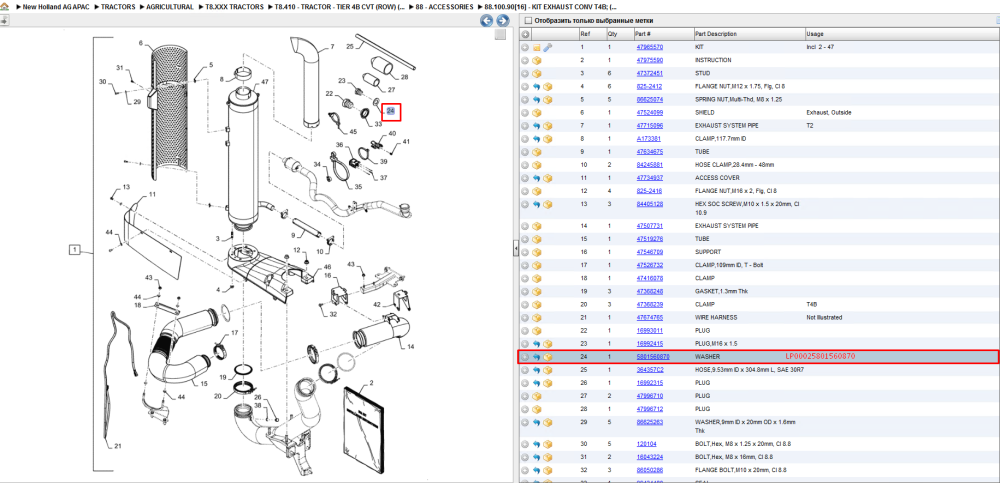Click the package icon on the highlighted WASHER row
1000x483 pixels.
click(x=547, y=357)
